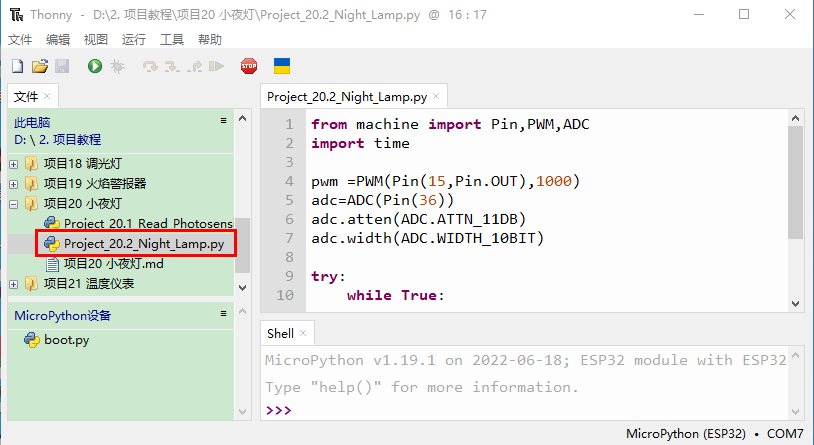Select the Shell tab
This screenshot has width=814, height=445.
pyautogui.click(x=280, y=333)
